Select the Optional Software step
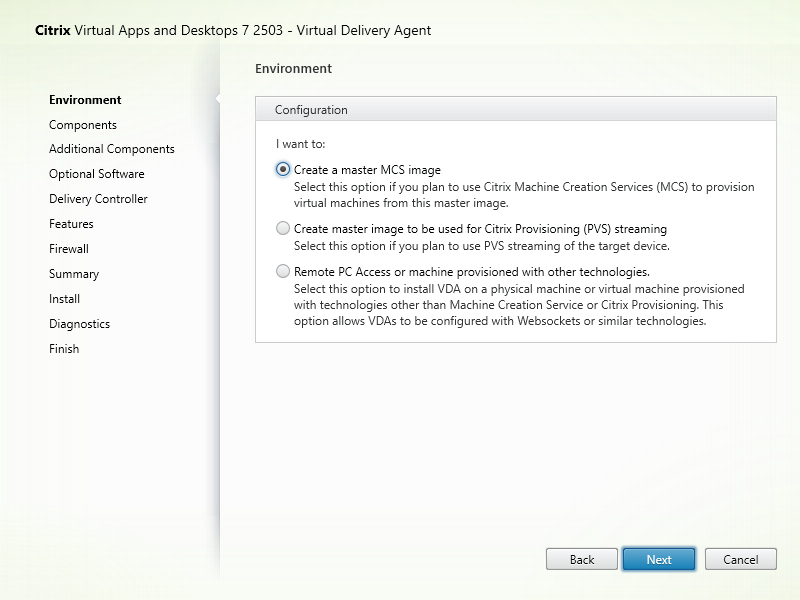Viewport: 800px width, 600px height. tap(96, 174)
